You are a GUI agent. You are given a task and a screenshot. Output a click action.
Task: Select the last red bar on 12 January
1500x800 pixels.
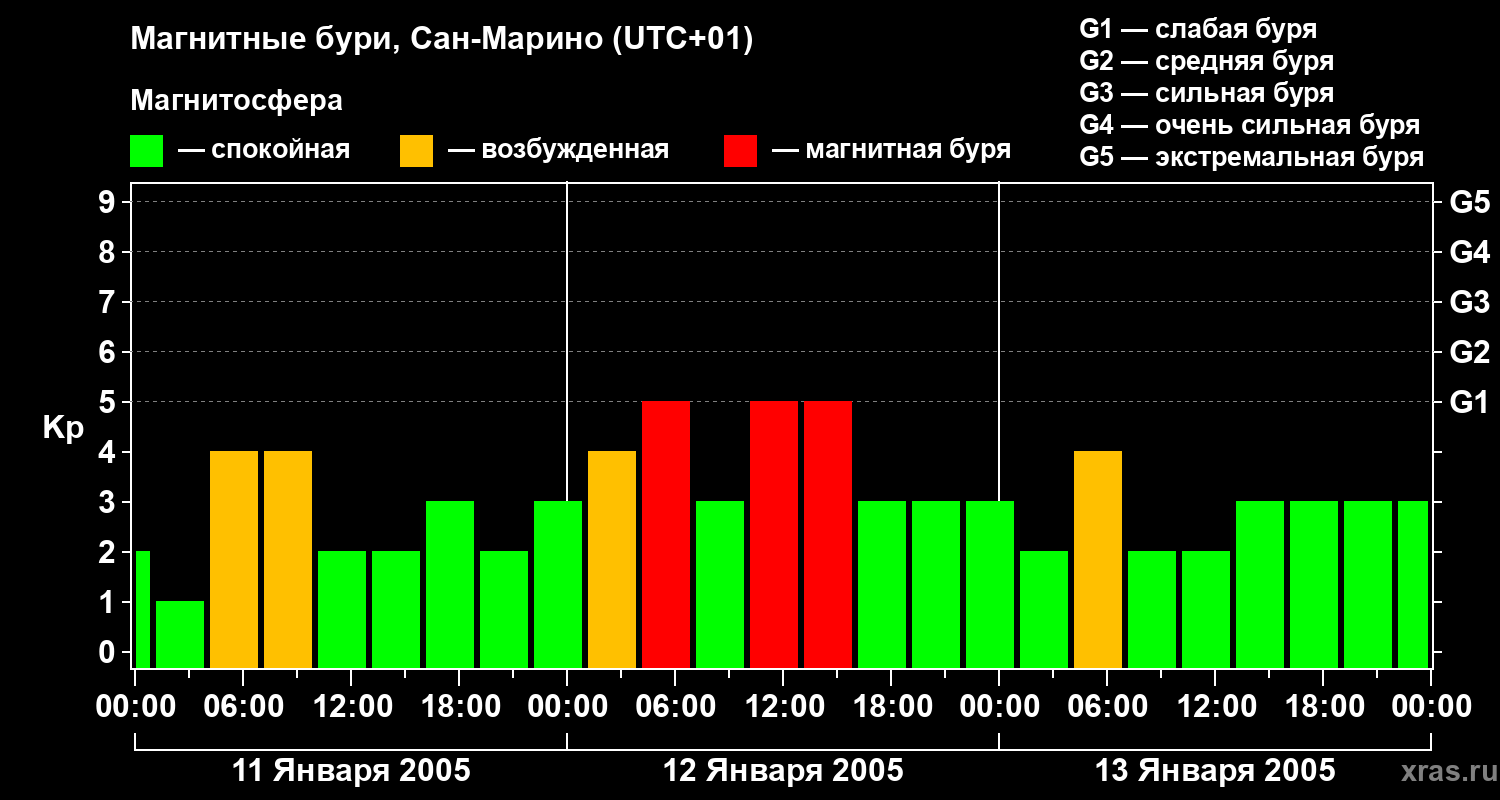[828, 534]
